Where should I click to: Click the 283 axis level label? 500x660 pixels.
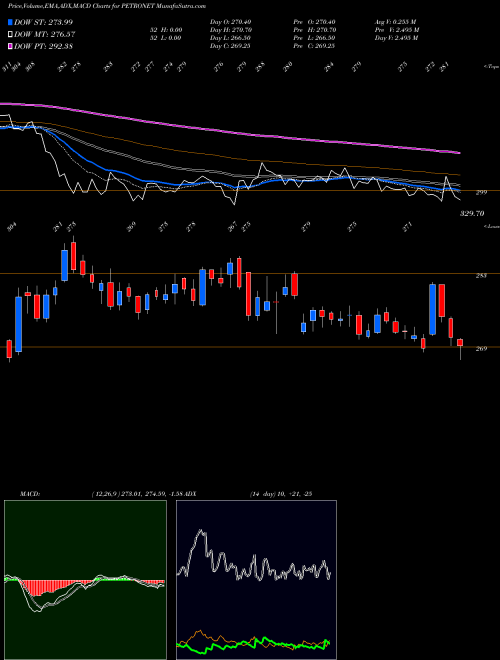(x=481, y=276)
